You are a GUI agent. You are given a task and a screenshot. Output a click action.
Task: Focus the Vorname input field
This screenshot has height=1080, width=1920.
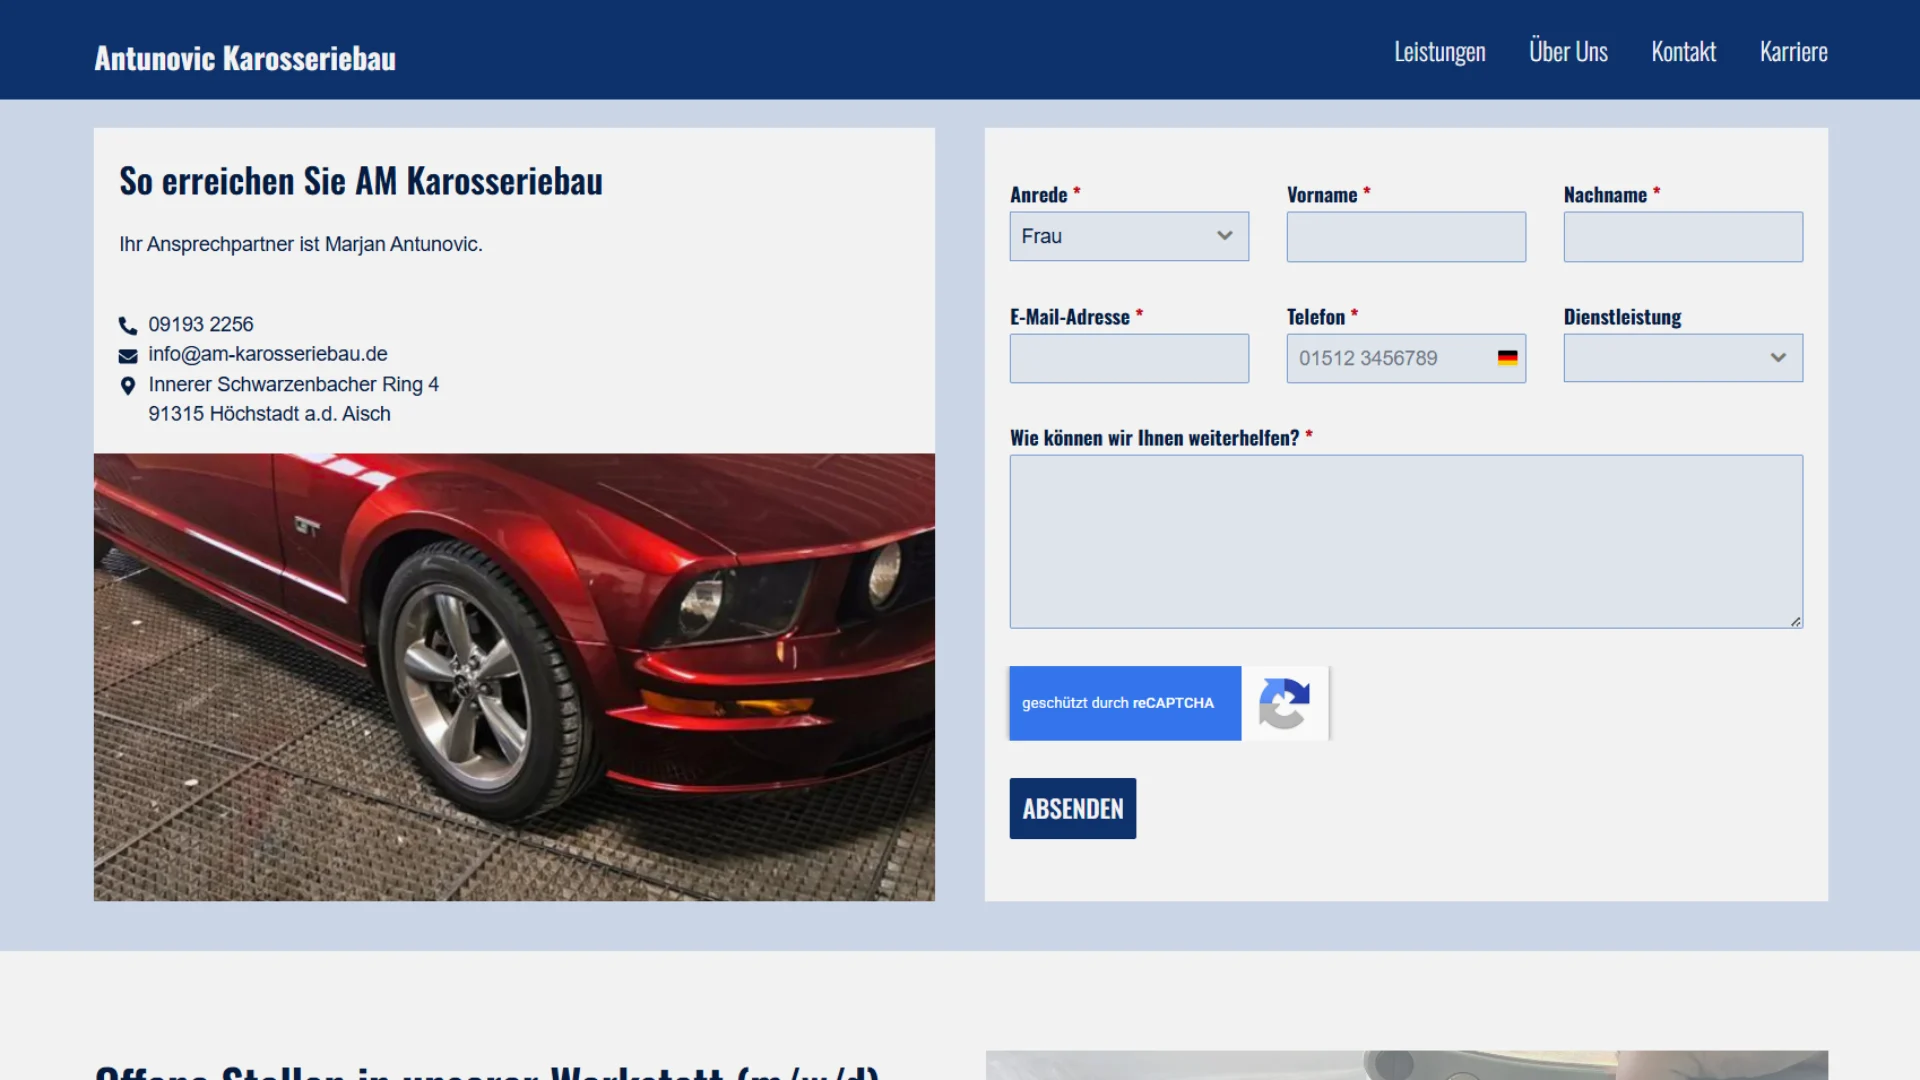(1406, 237)
